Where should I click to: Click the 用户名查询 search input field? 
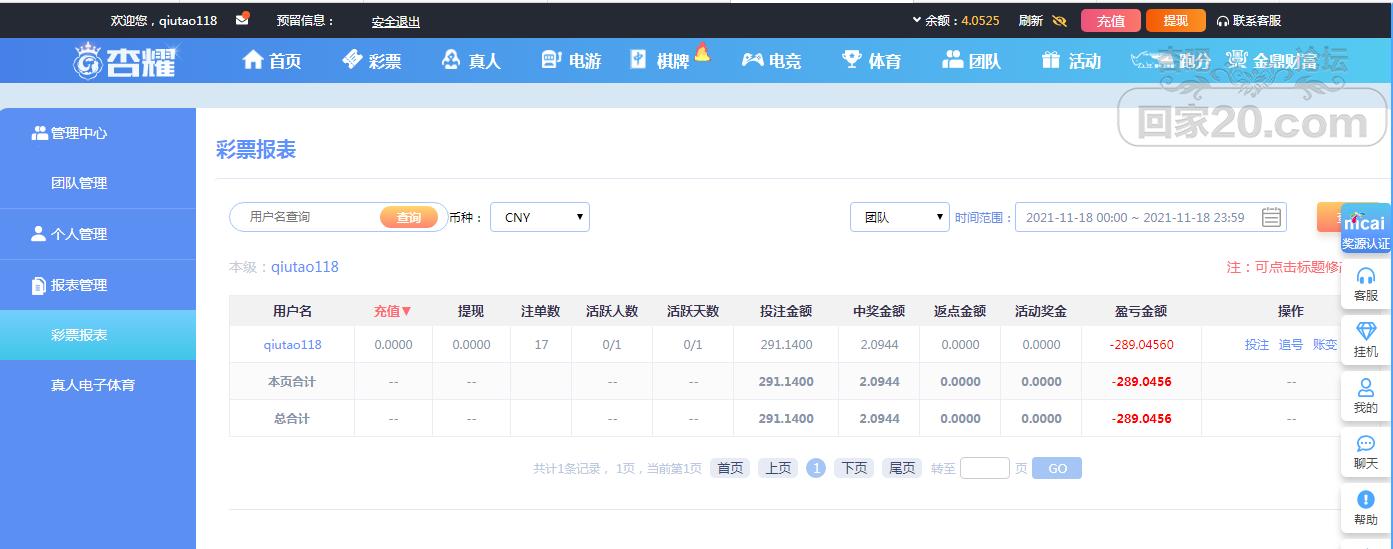pyautogui.click(x=310, y=217)
